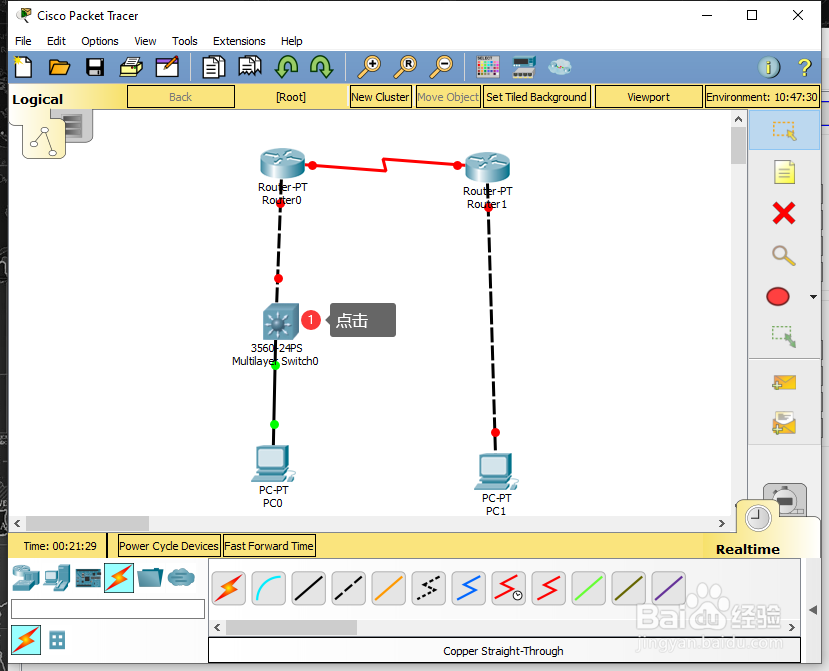Image resolution: width=829 pixels, height=671 pixels.
Task: Open a file with the folder icon
Action: (59, 67)
